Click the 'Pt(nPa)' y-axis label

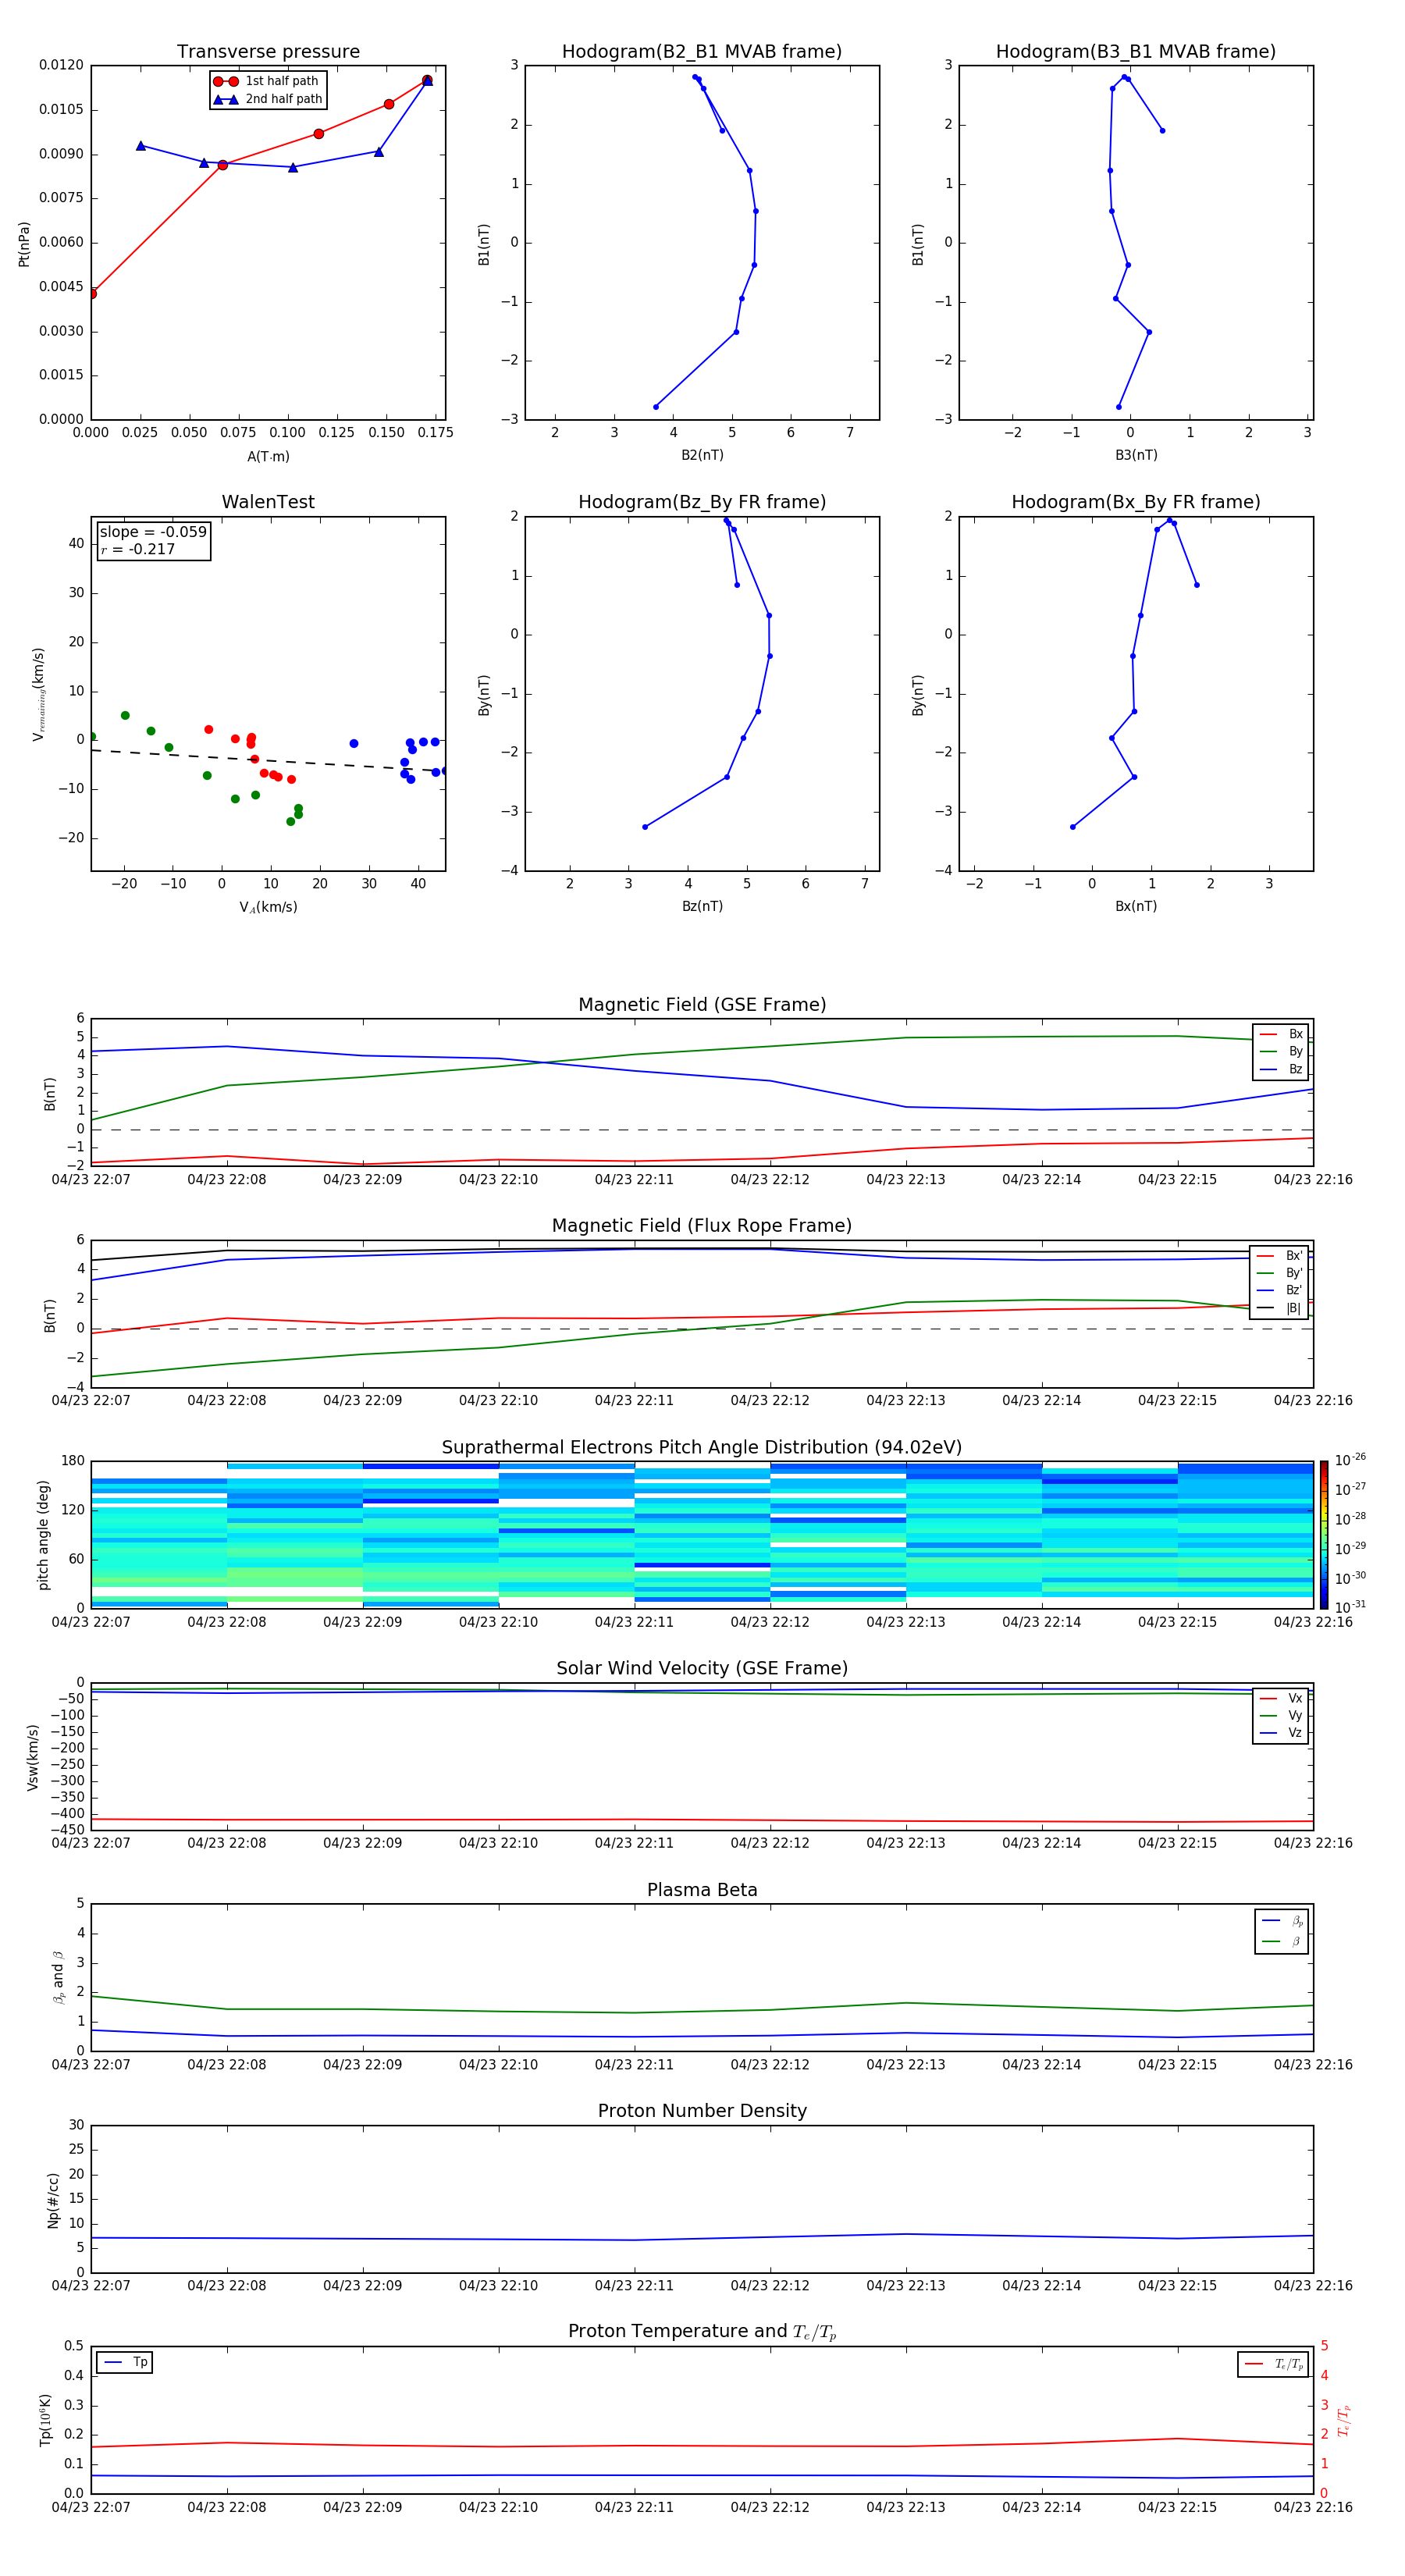tap(24, 244)
